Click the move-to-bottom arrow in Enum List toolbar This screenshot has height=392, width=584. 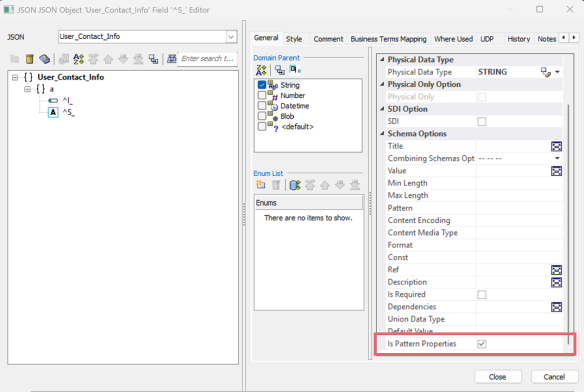tap(355, 185)
